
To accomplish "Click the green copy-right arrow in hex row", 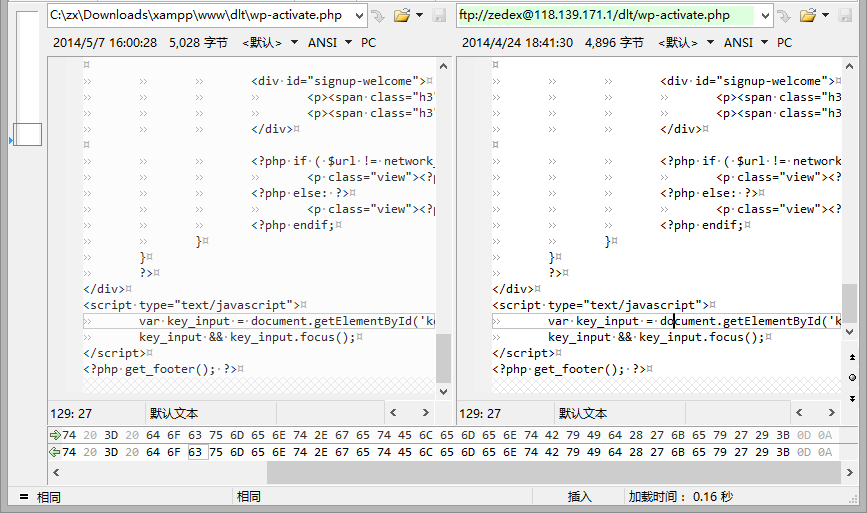I will 54,435.
